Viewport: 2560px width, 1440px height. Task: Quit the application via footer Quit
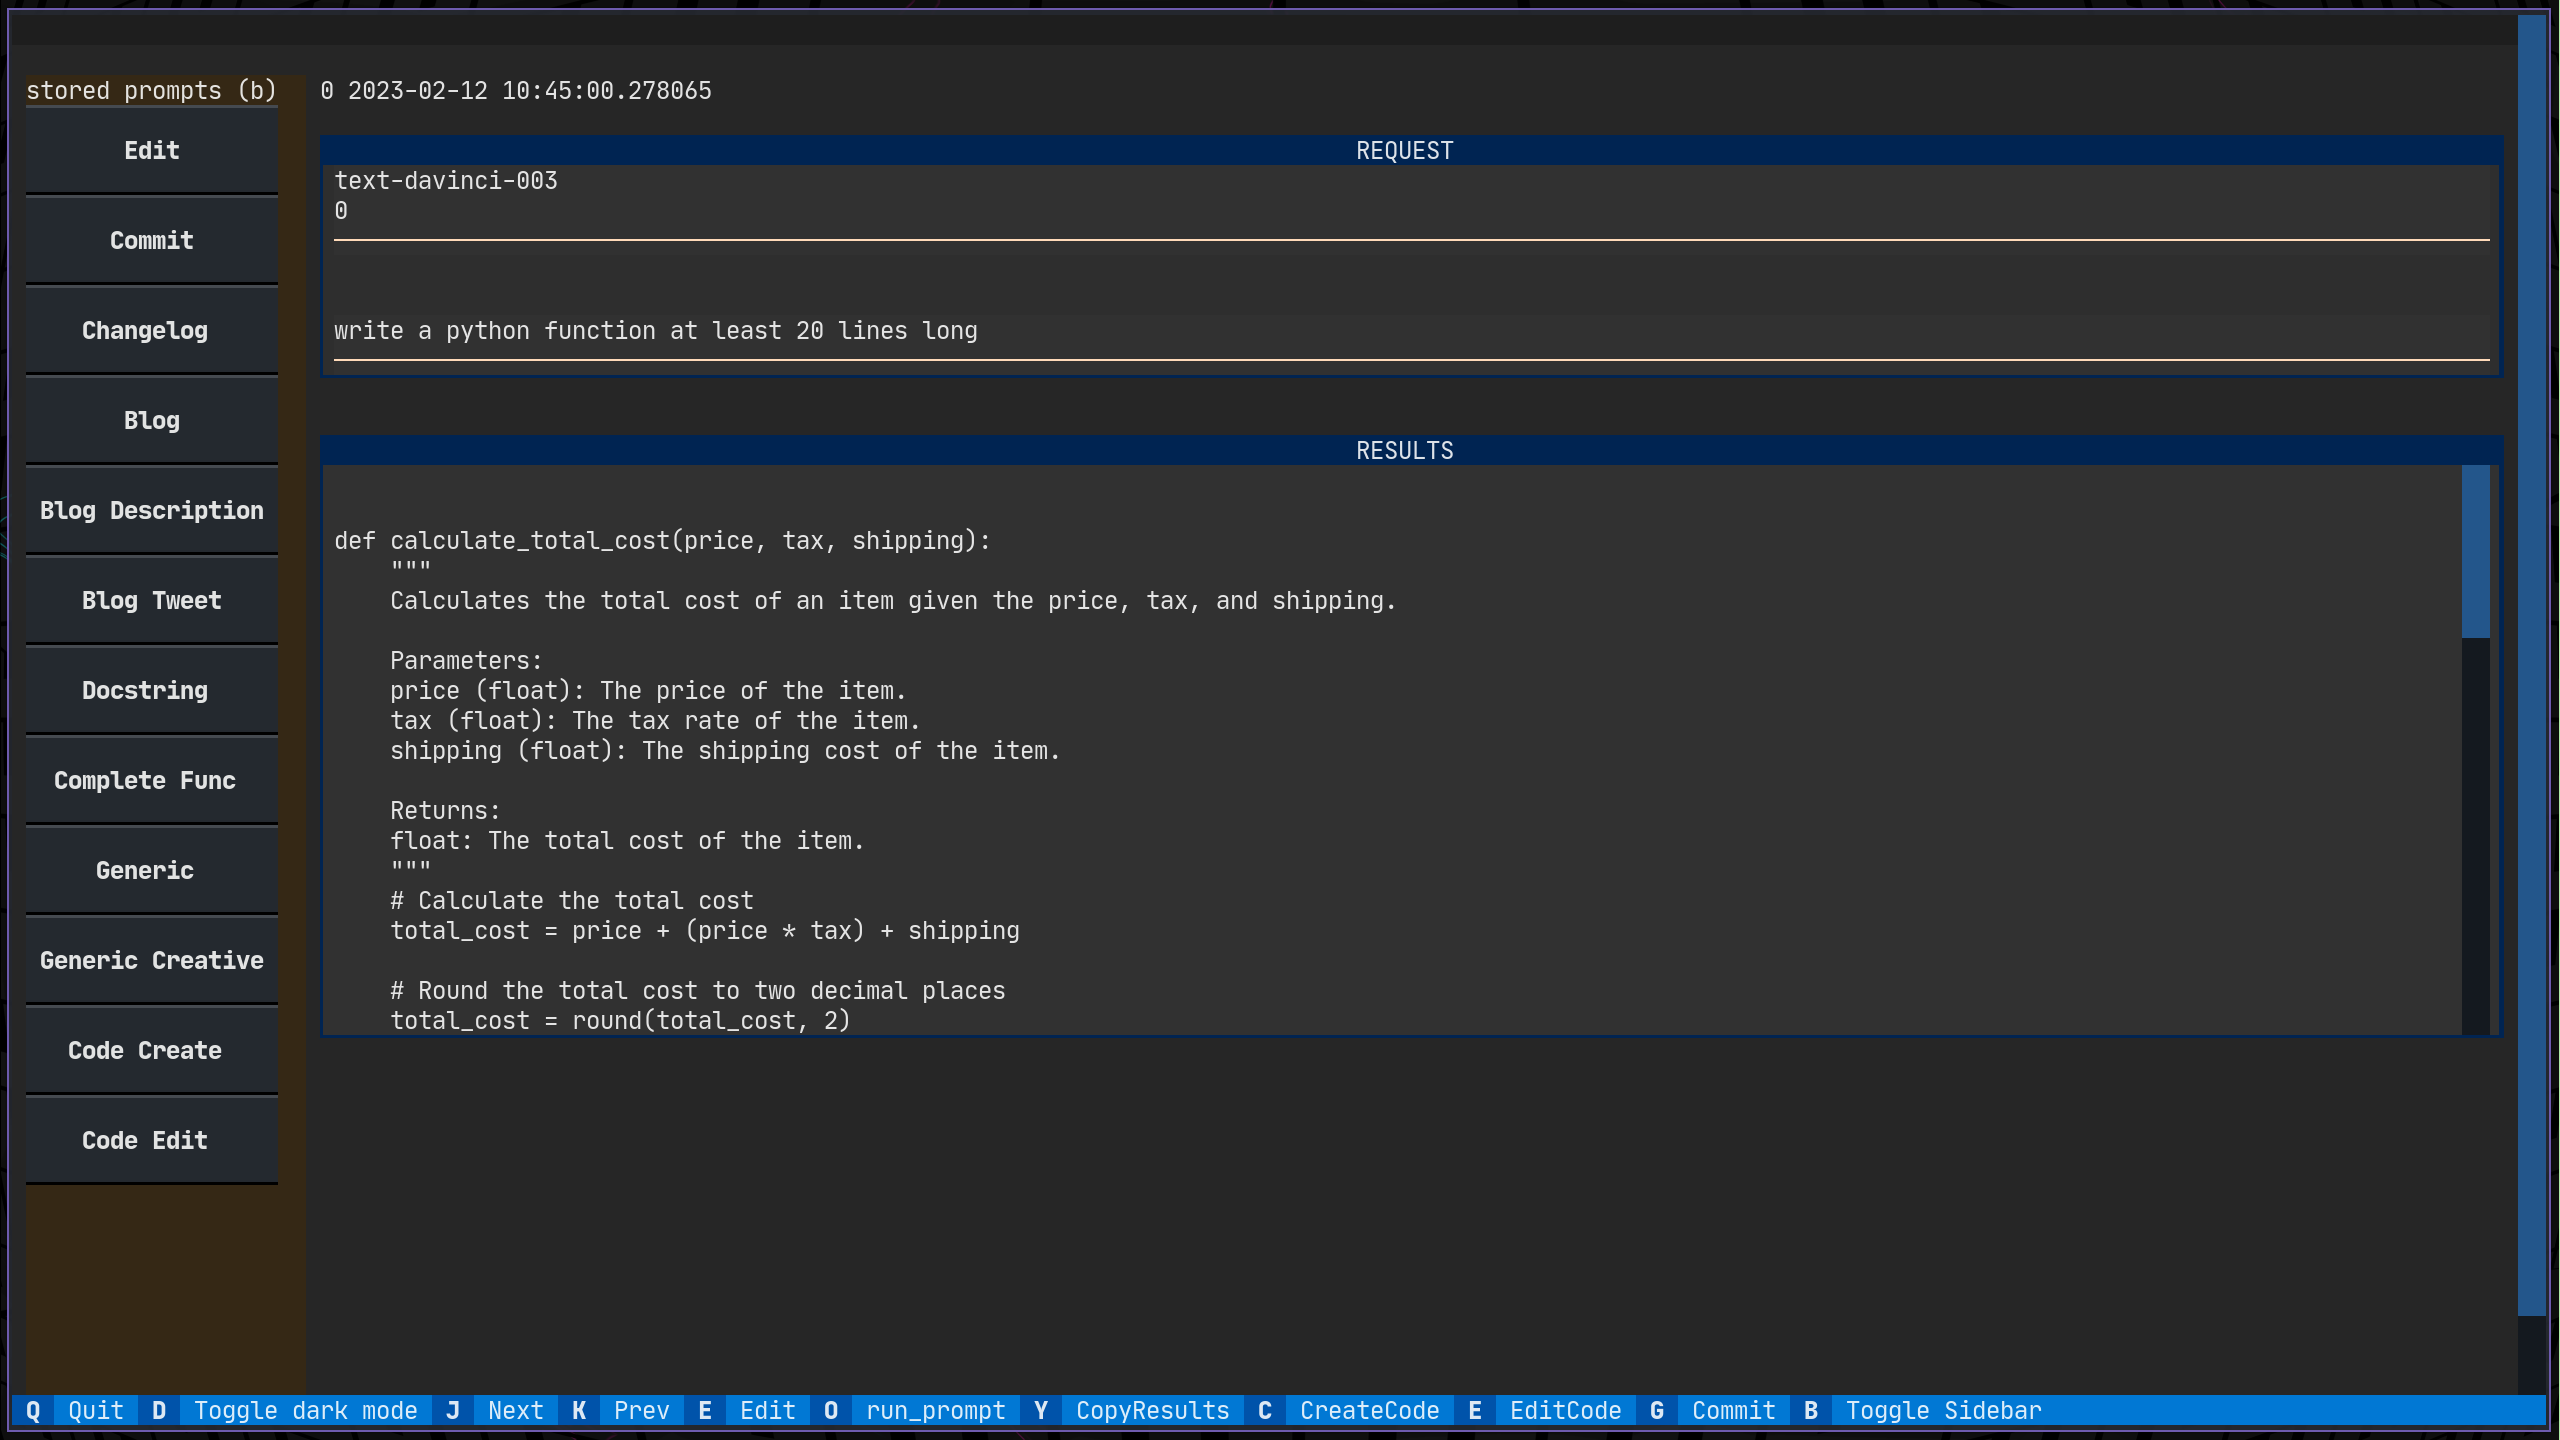(x=95, y=1410)
